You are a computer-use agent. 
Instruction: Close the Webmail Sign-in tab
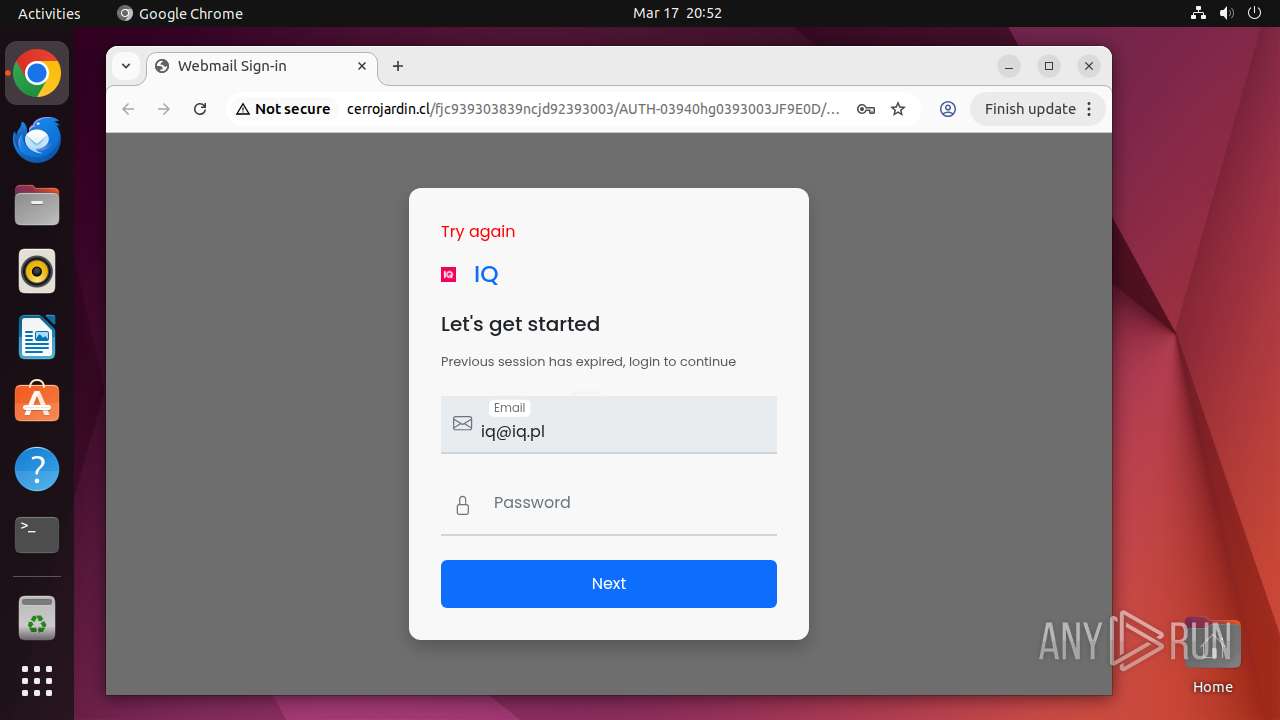coord(362,66)
